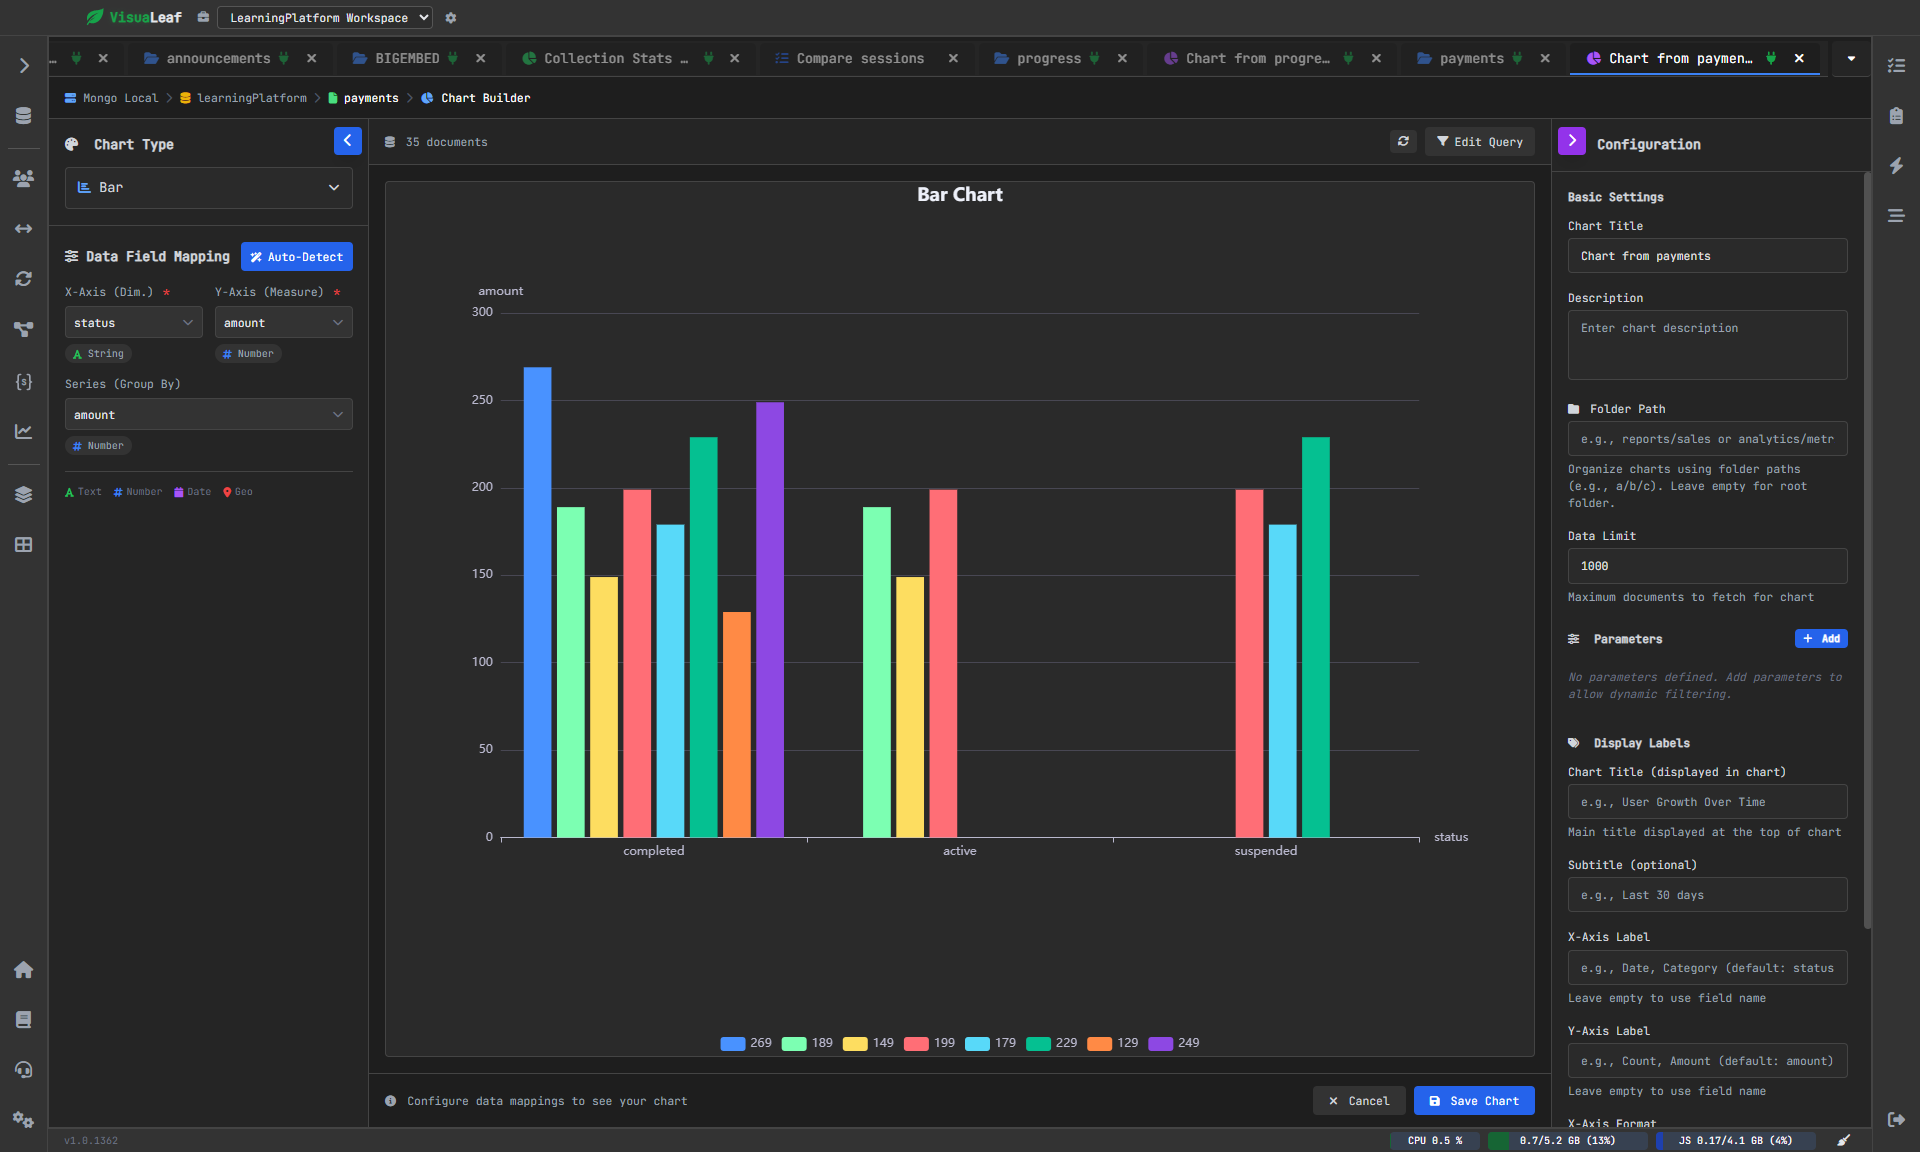Viewport: 1920px width, 1152px height.
Task: Open the clipboard panel icon on the right
Action: (1897, 115)
